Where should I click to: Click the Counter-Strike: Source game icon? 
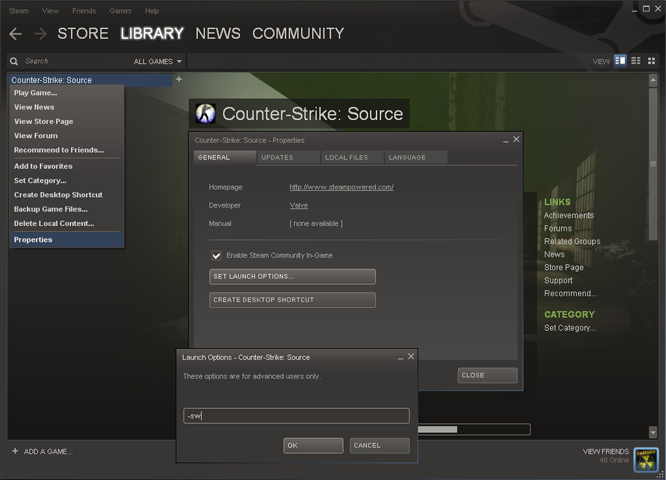[205, 113]
